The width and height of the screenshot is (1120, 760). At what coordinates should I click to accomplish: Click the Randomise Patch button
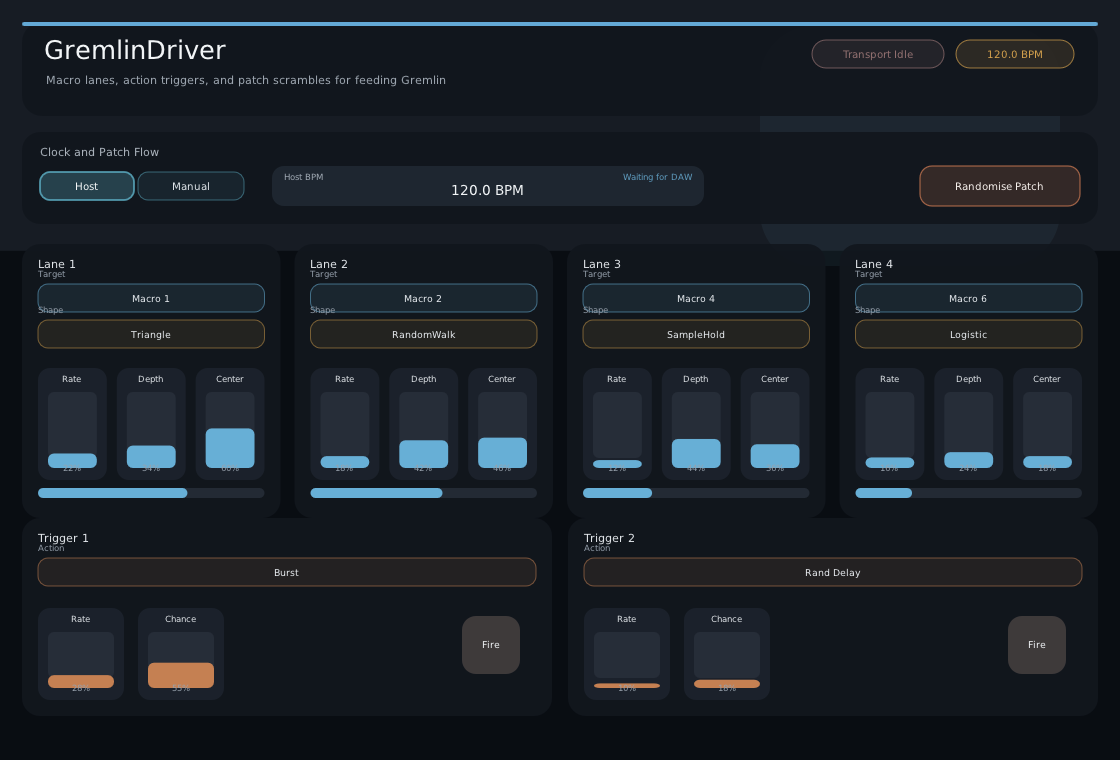999,186
